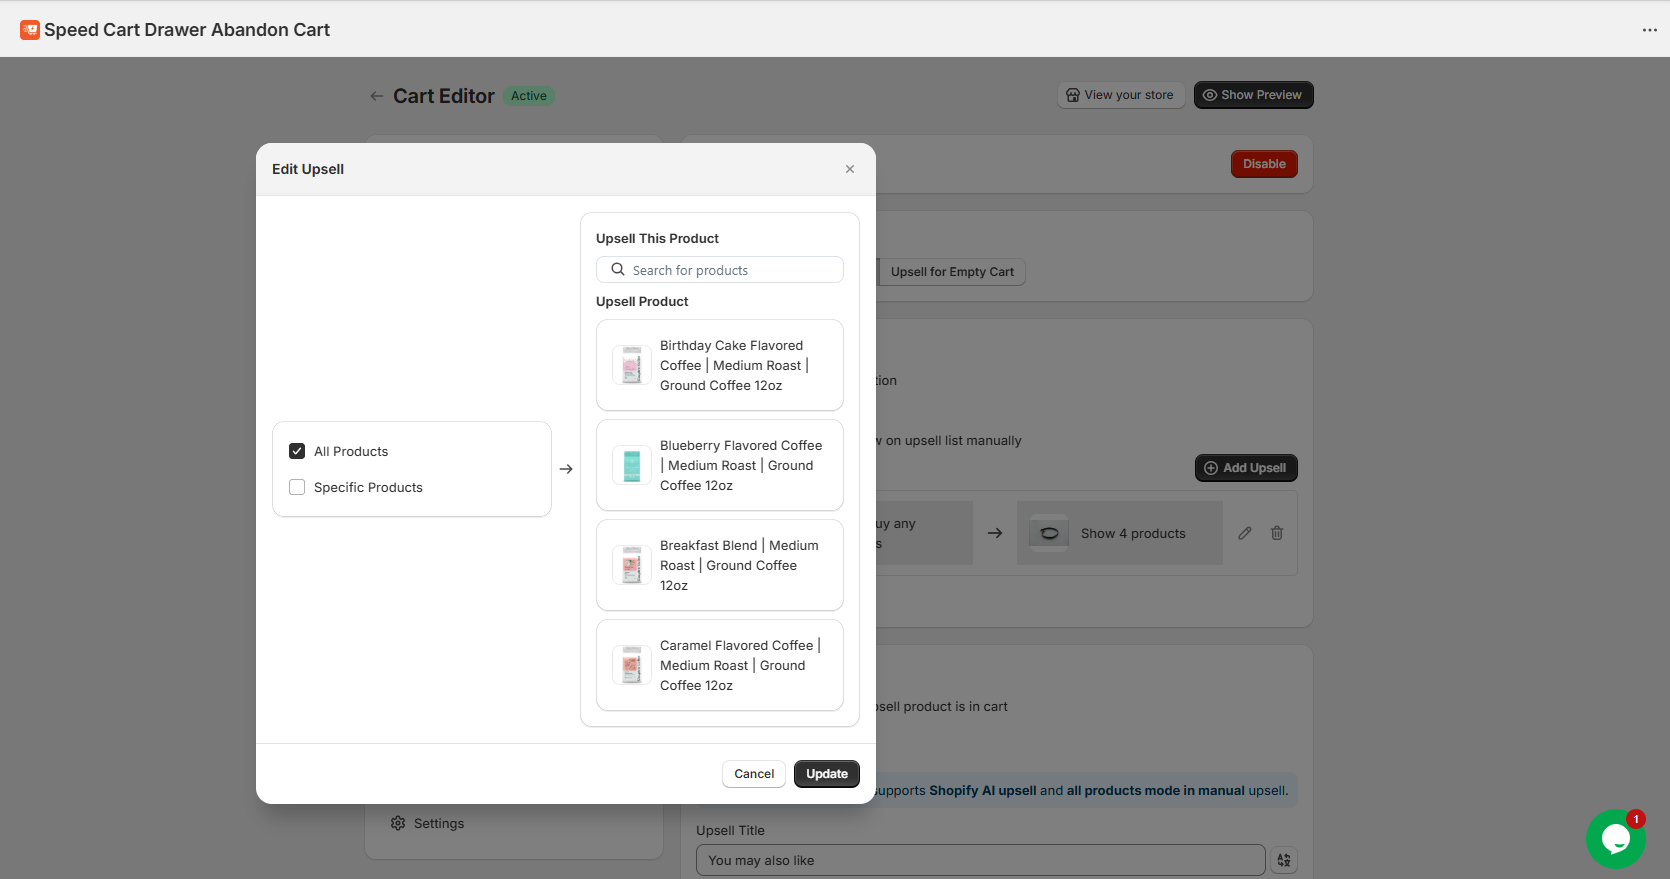Uncheck the All Products checkbox
Screen dimensions: 1670x879
(297, 451)
